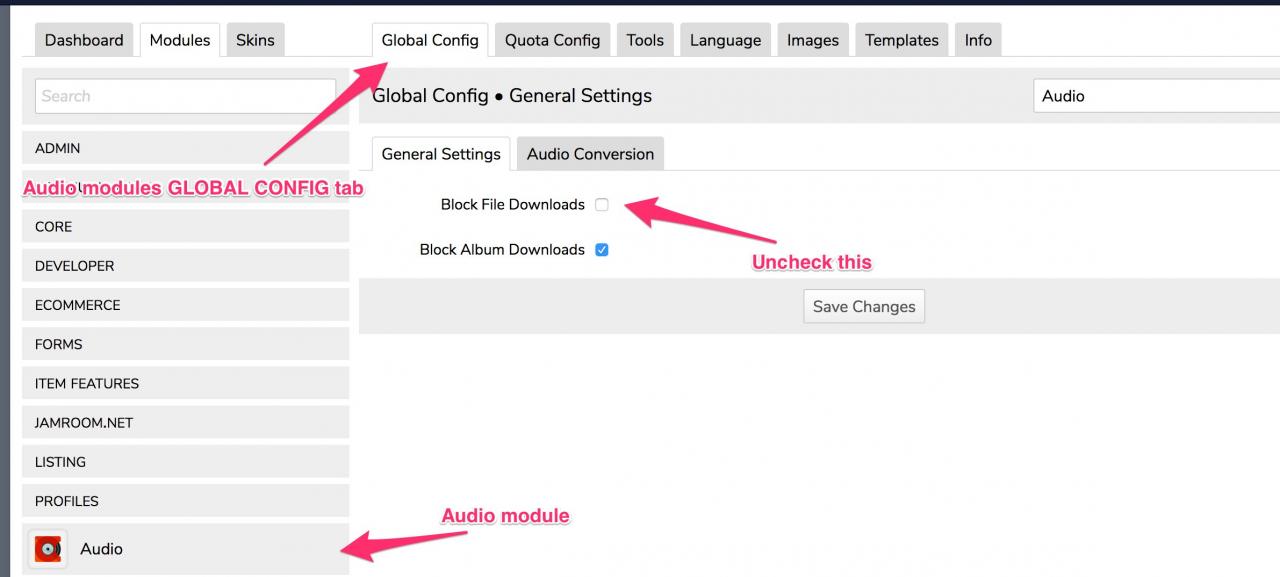Expand the ECOMMERCE category
Image resolution: width=1280 pixels, height=577 pixels.
pyautogui.click(x=185, y=305)
